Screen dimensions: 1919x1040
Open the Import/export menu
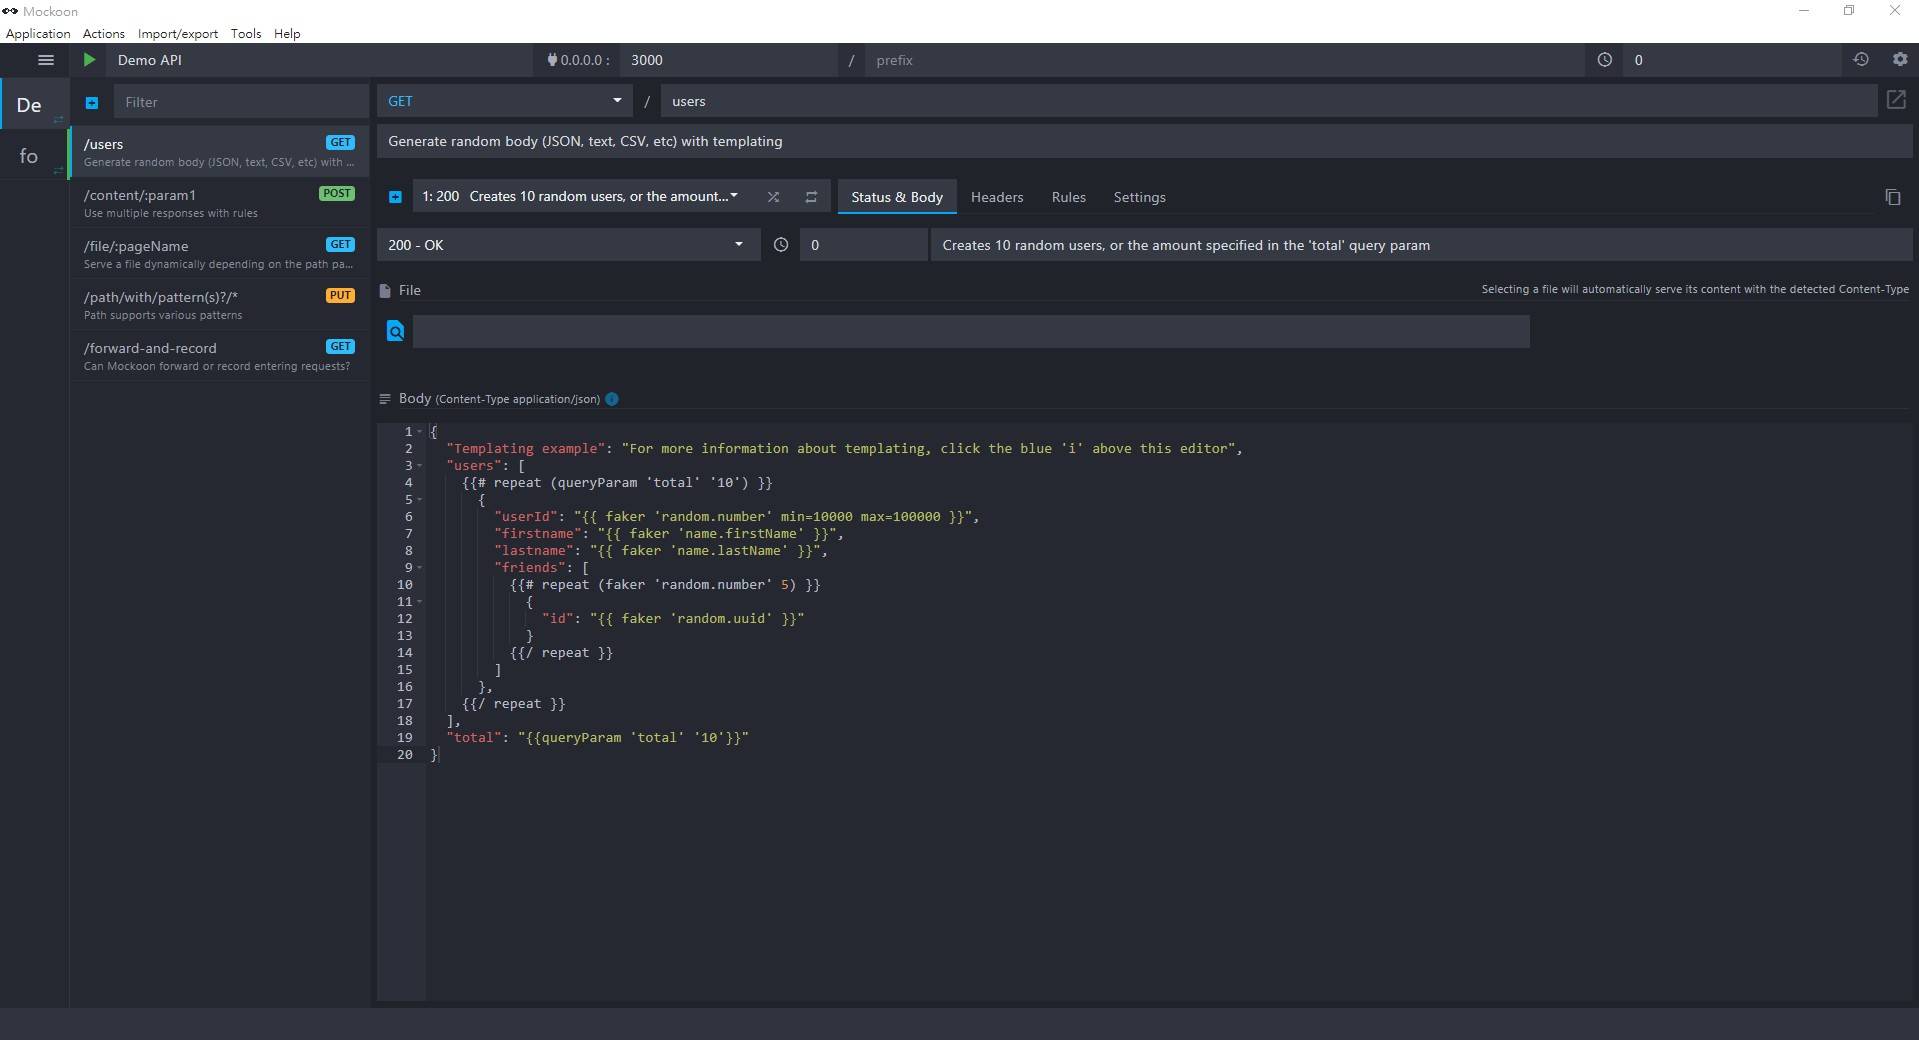pos(178,33)
